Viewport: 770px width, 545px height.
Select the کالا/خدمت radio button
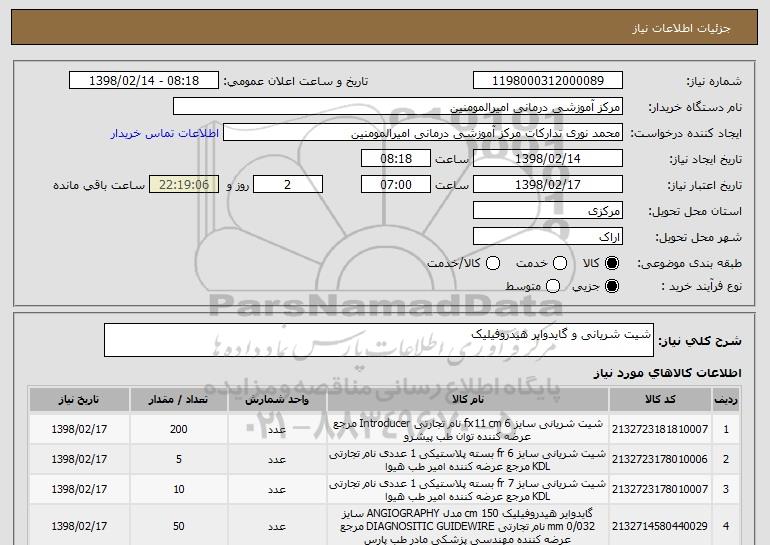coord(493,263)
